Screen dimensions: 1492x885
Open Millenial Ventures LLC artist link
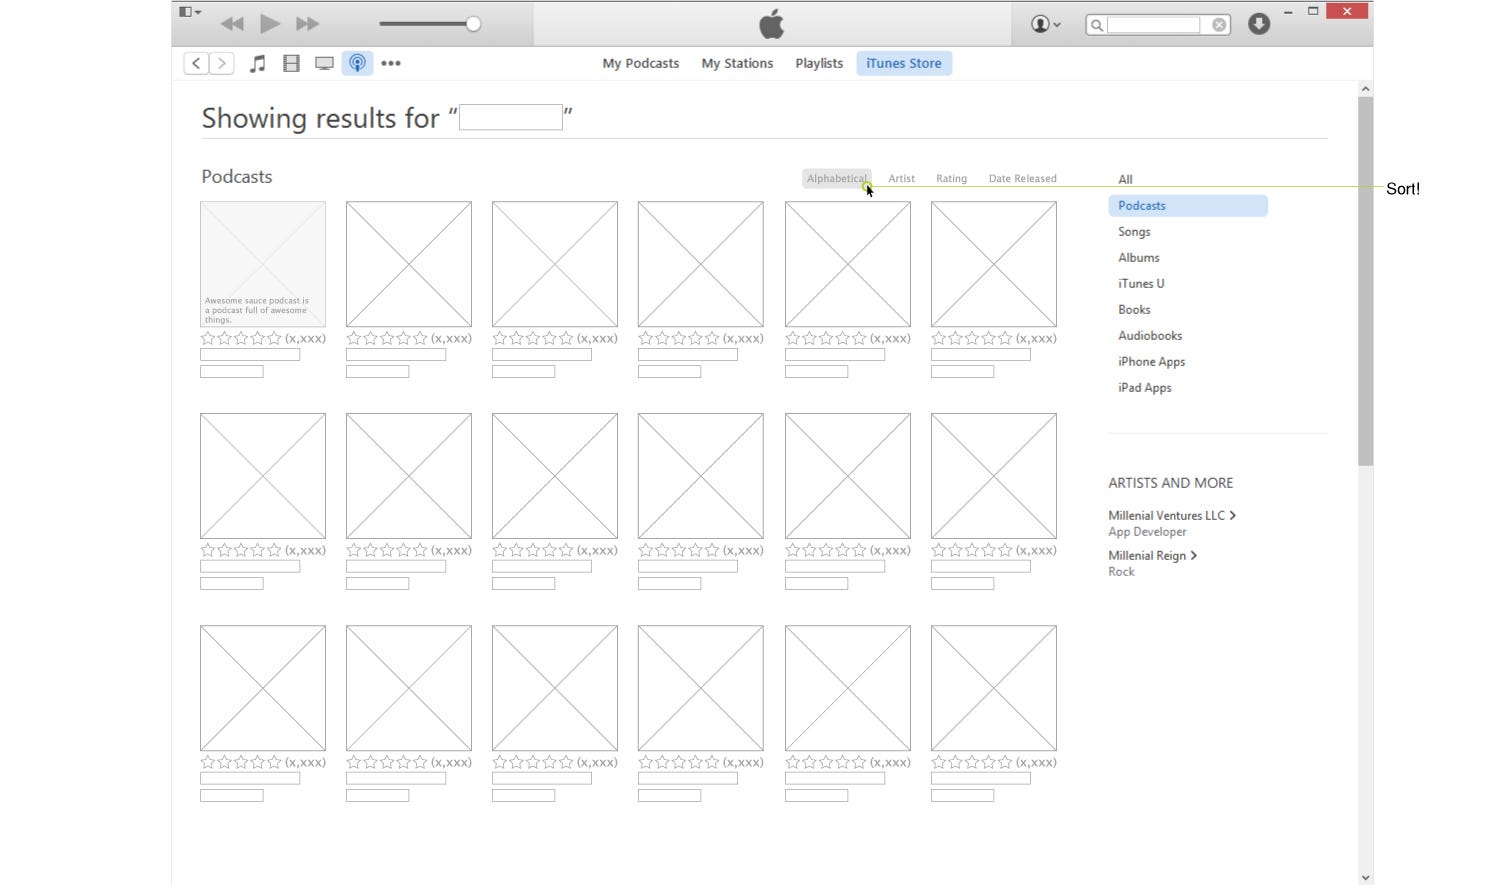[1172, 515]
